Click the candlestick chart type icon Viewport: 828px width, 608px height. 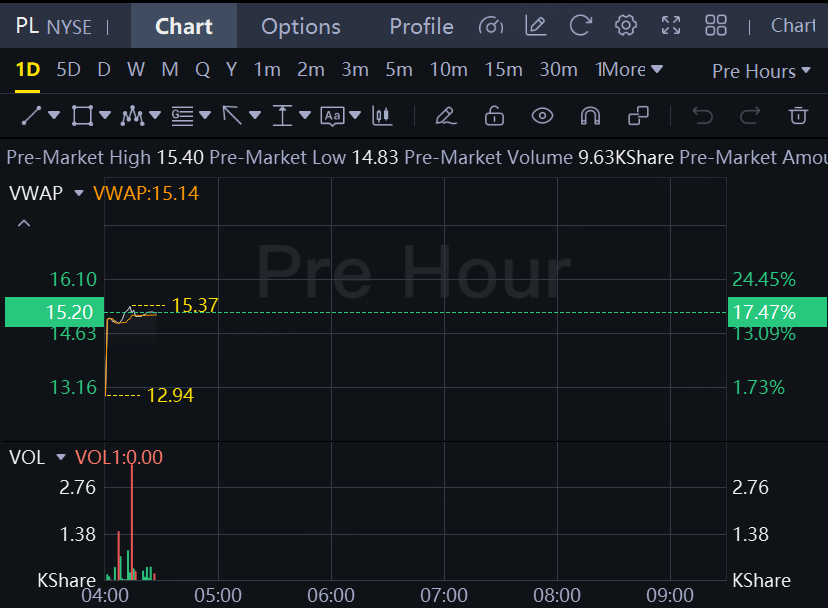[381, 116]
